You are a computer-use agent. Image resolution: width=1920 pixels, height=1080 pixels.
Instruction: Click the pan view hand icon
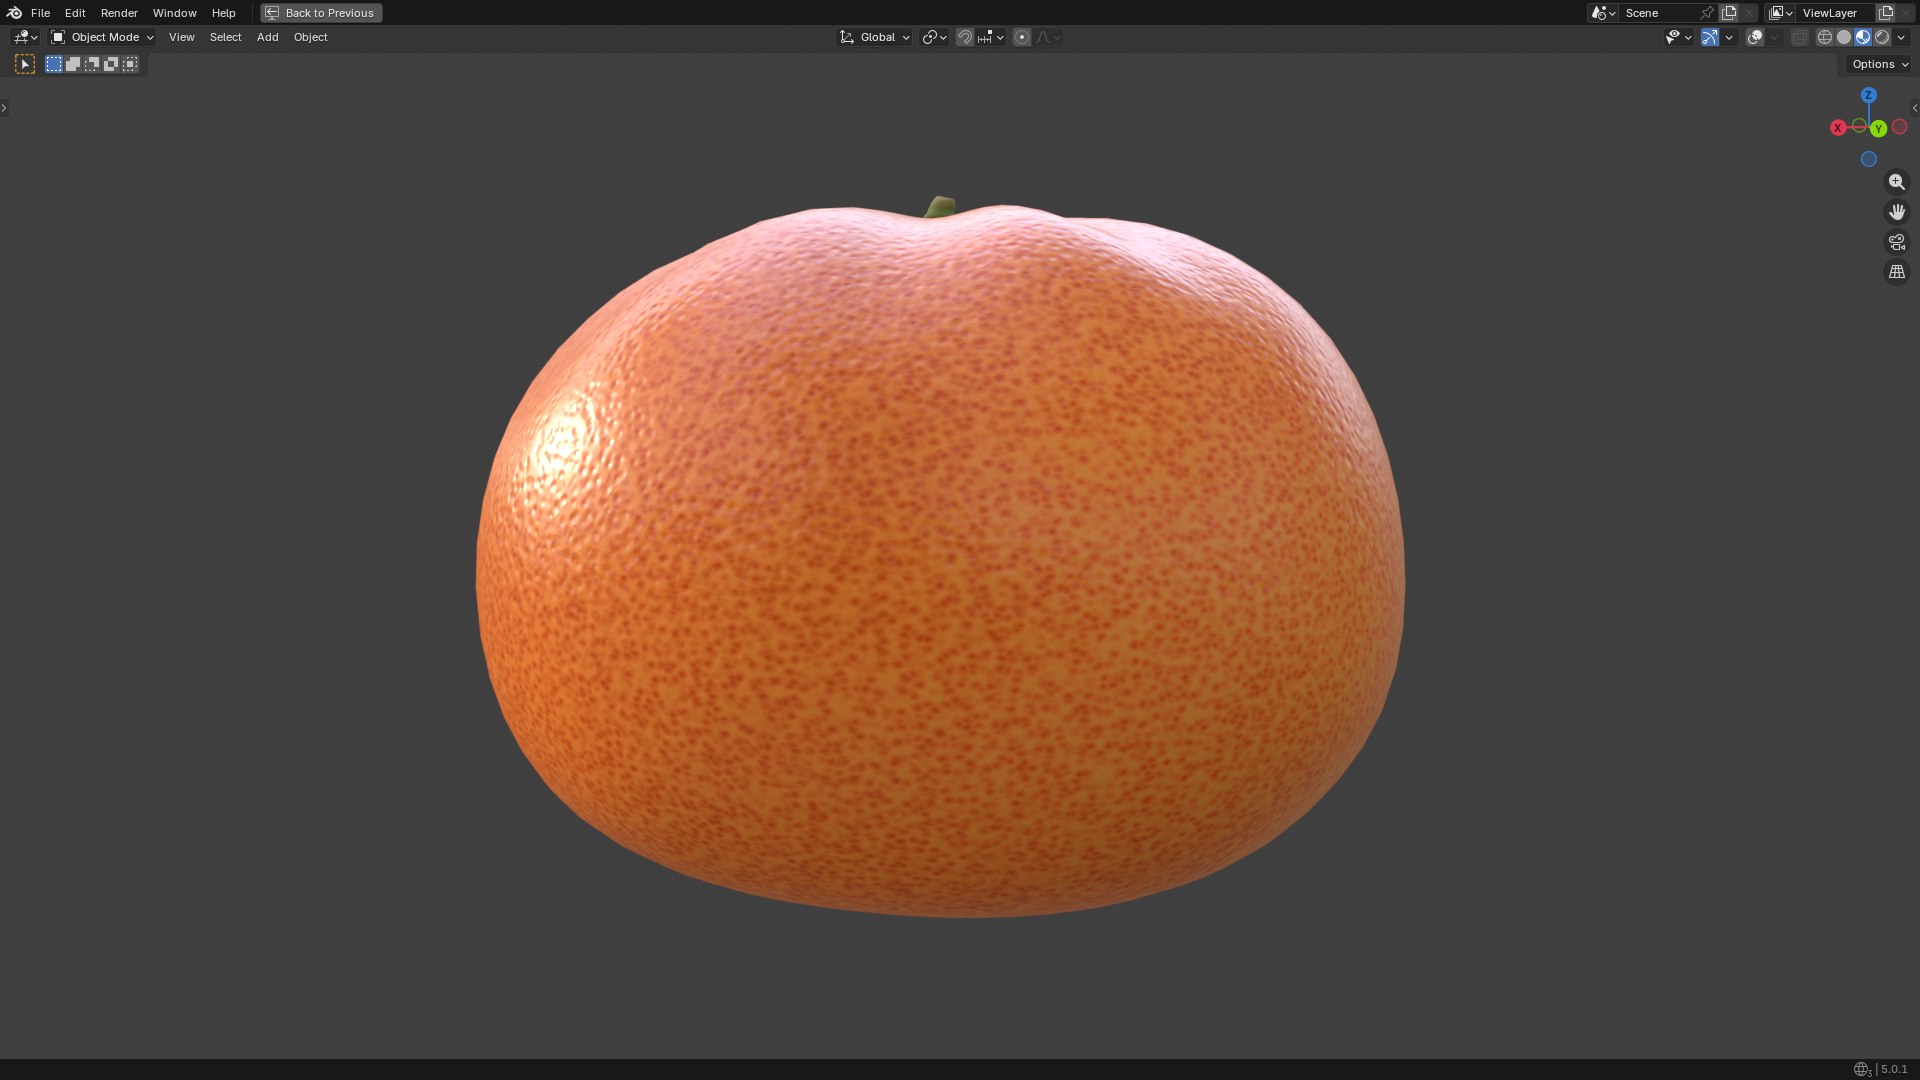tap(1896, 212)
